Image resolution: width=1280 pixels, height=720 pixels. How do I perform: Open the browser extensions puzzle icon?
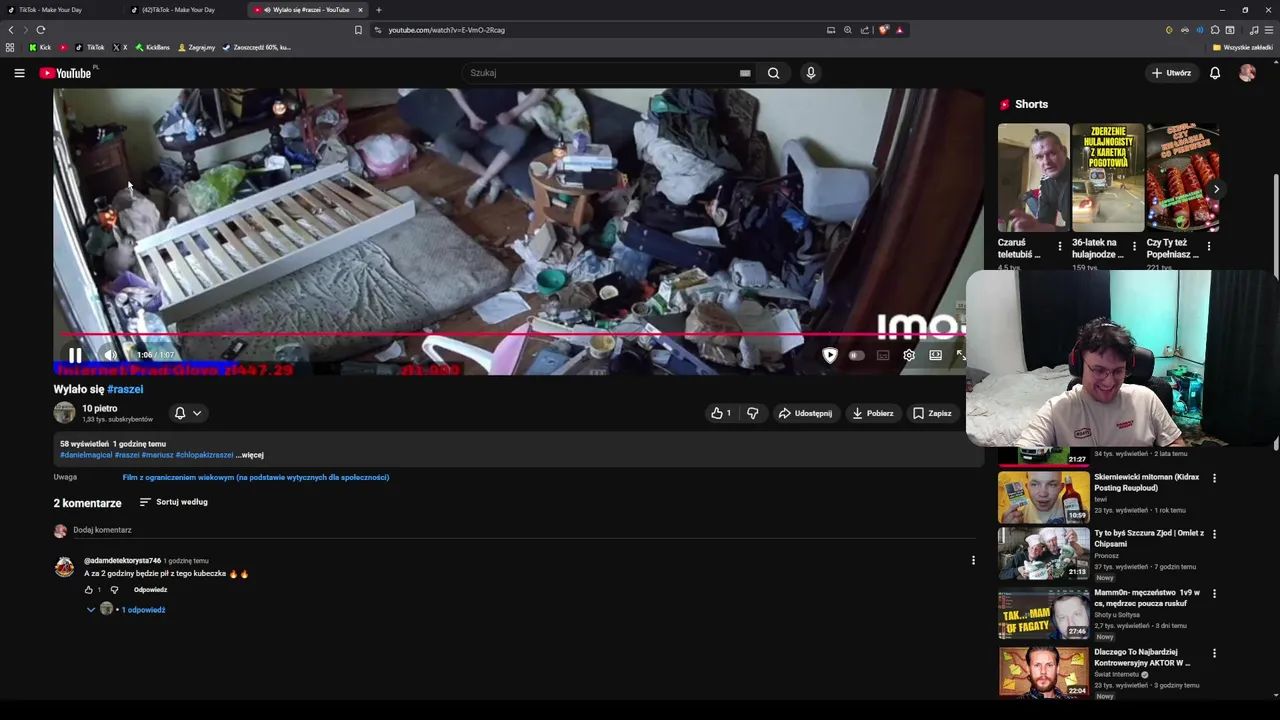click(x=1215, y=30)
